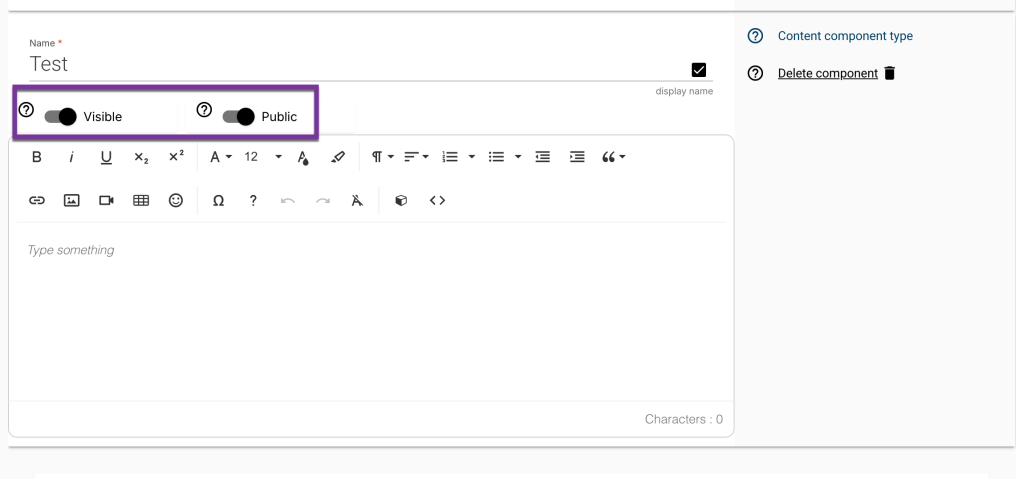Insert an image into the editor
The image size is (1023, 479).
[72, 200]
